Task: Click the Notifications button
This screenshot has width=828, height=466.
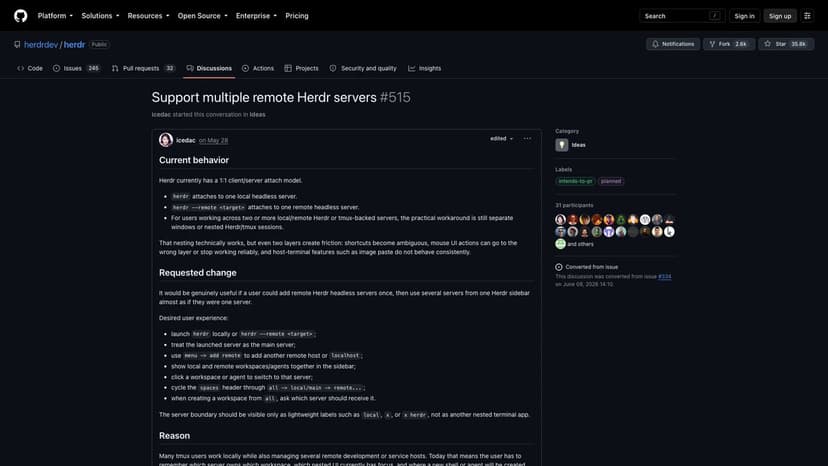Action: click(673, 44)
